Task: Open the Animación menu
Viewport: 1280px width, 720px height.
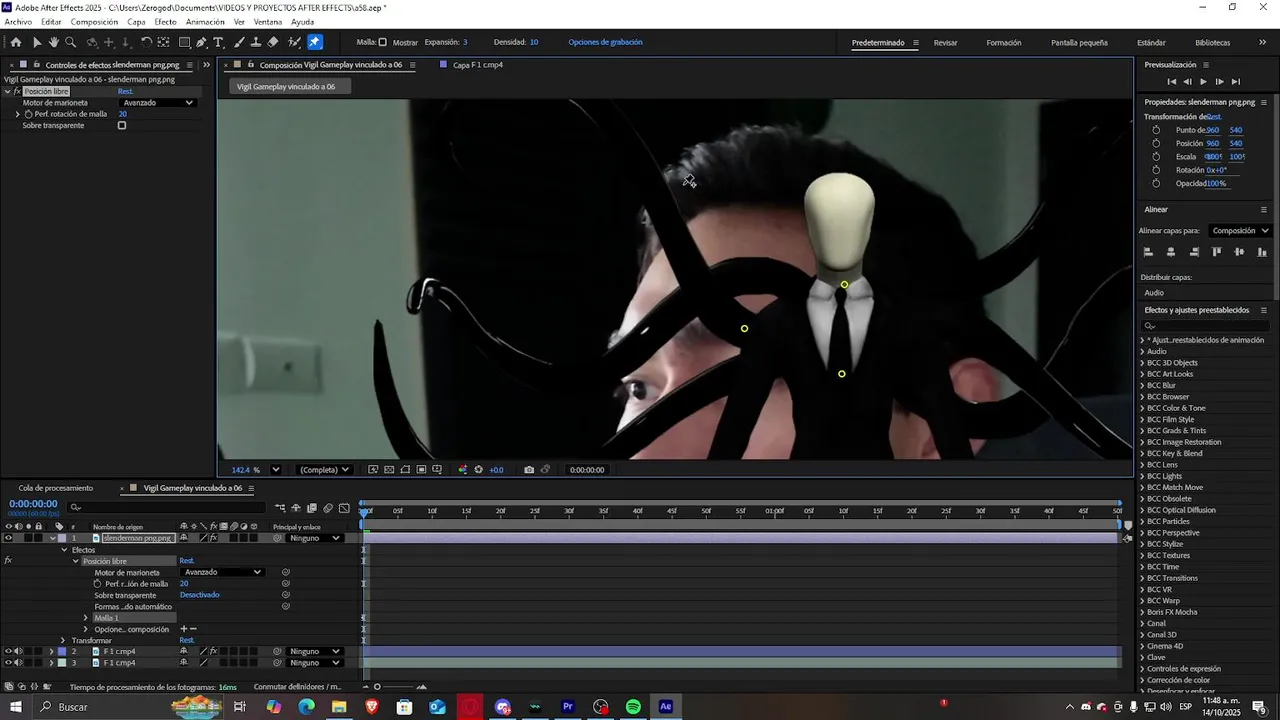Action: (205, 22)
